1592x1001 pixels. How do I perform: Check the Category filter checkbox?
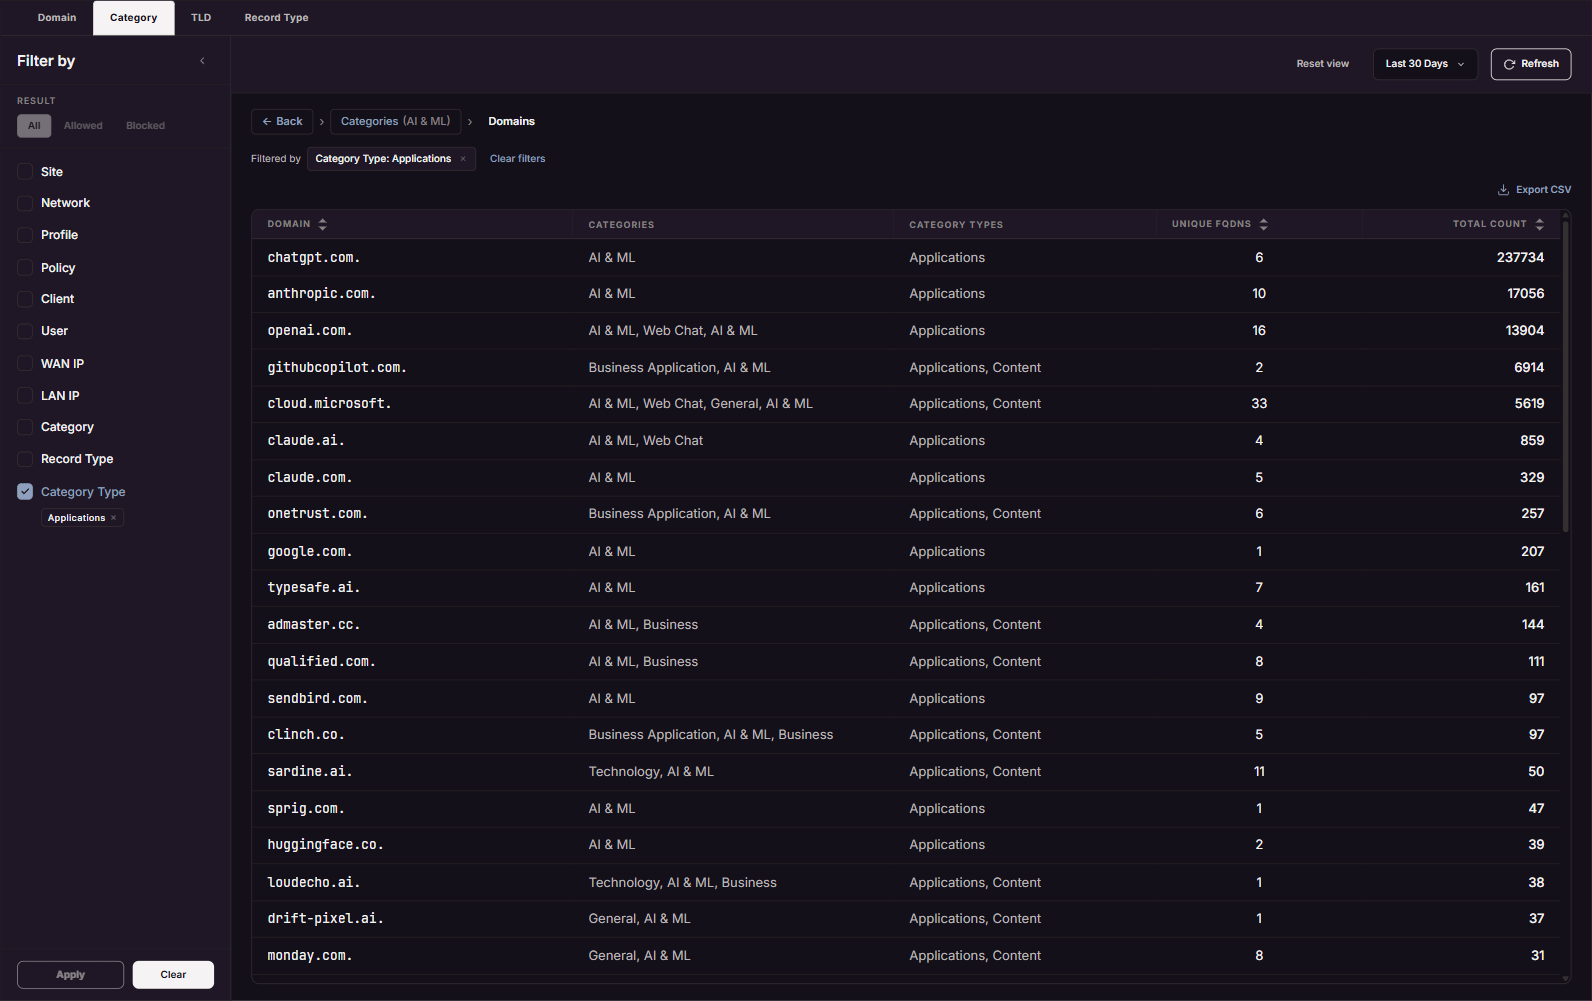25,427
